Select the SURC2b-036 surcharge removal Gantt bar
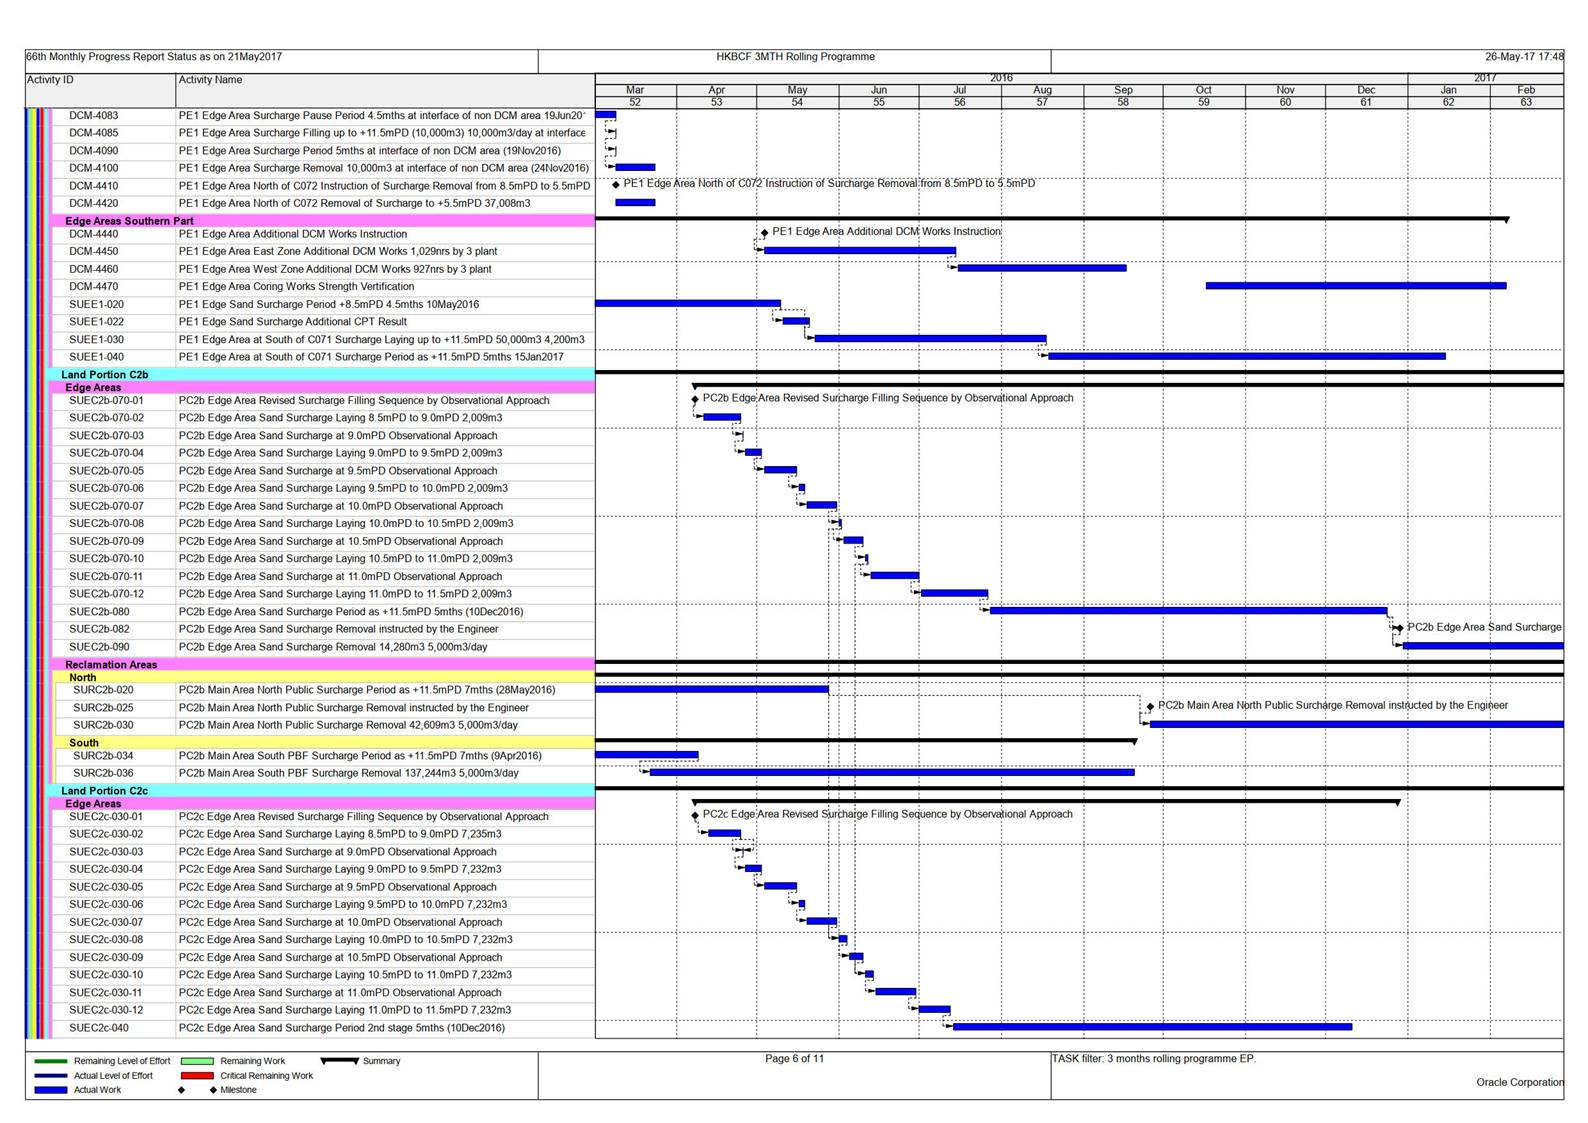Viewport: 1588px width, 1123px height. tap(892, 772)
